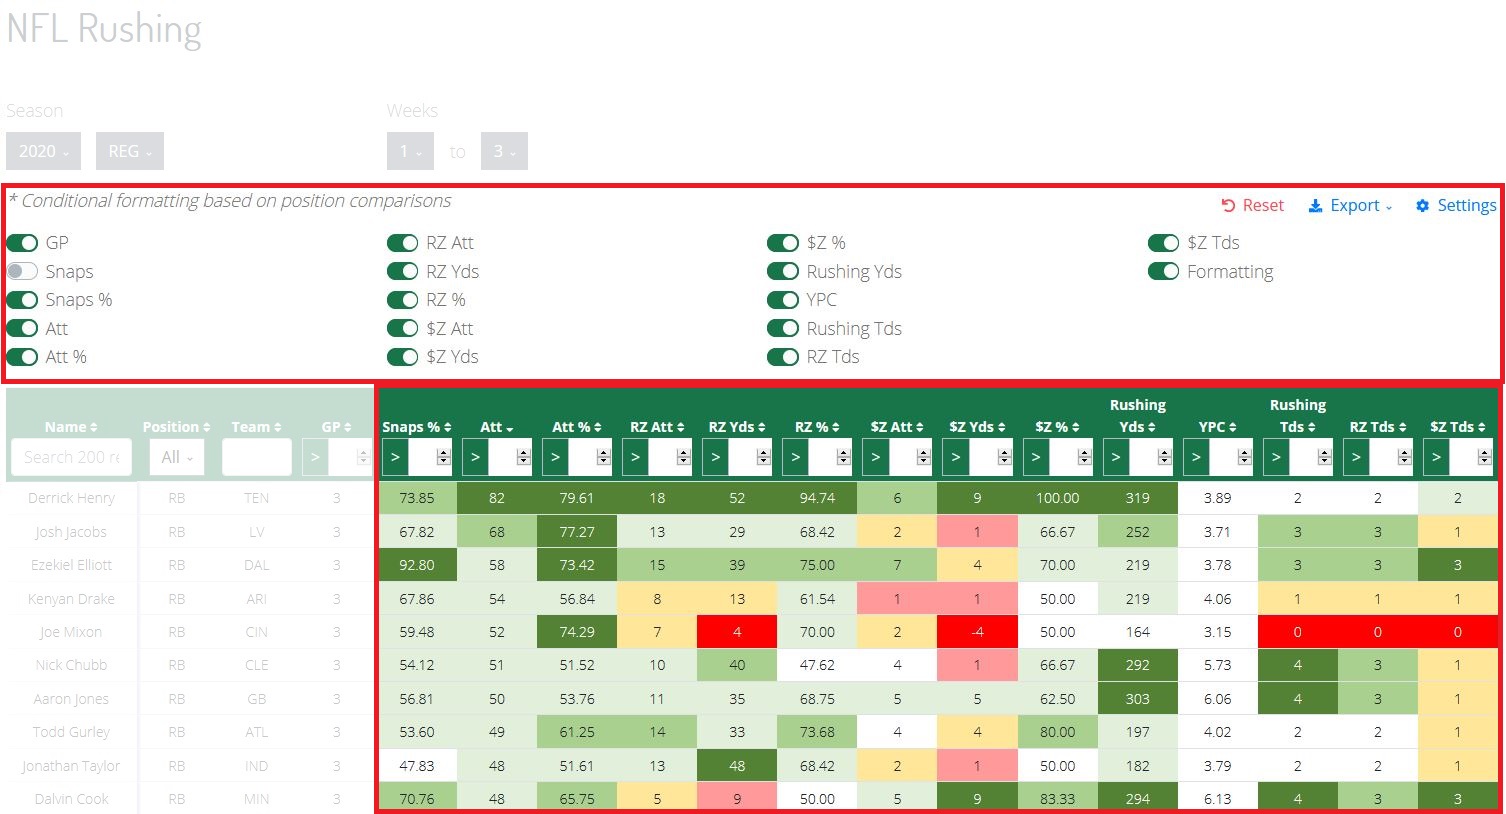Open table Settings
The height and width of the screenshot is (814, 1506).
tap(1456, 205)
